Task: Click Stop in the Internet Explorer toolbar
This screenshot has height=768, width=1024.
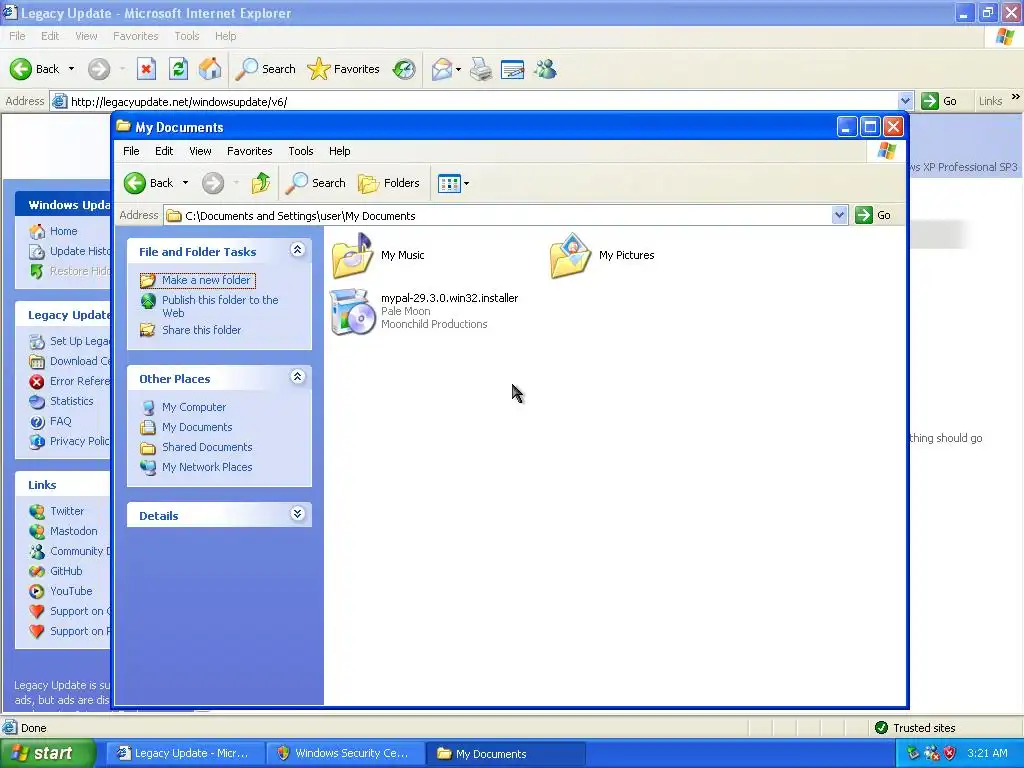Action: [x=146, y=69]
